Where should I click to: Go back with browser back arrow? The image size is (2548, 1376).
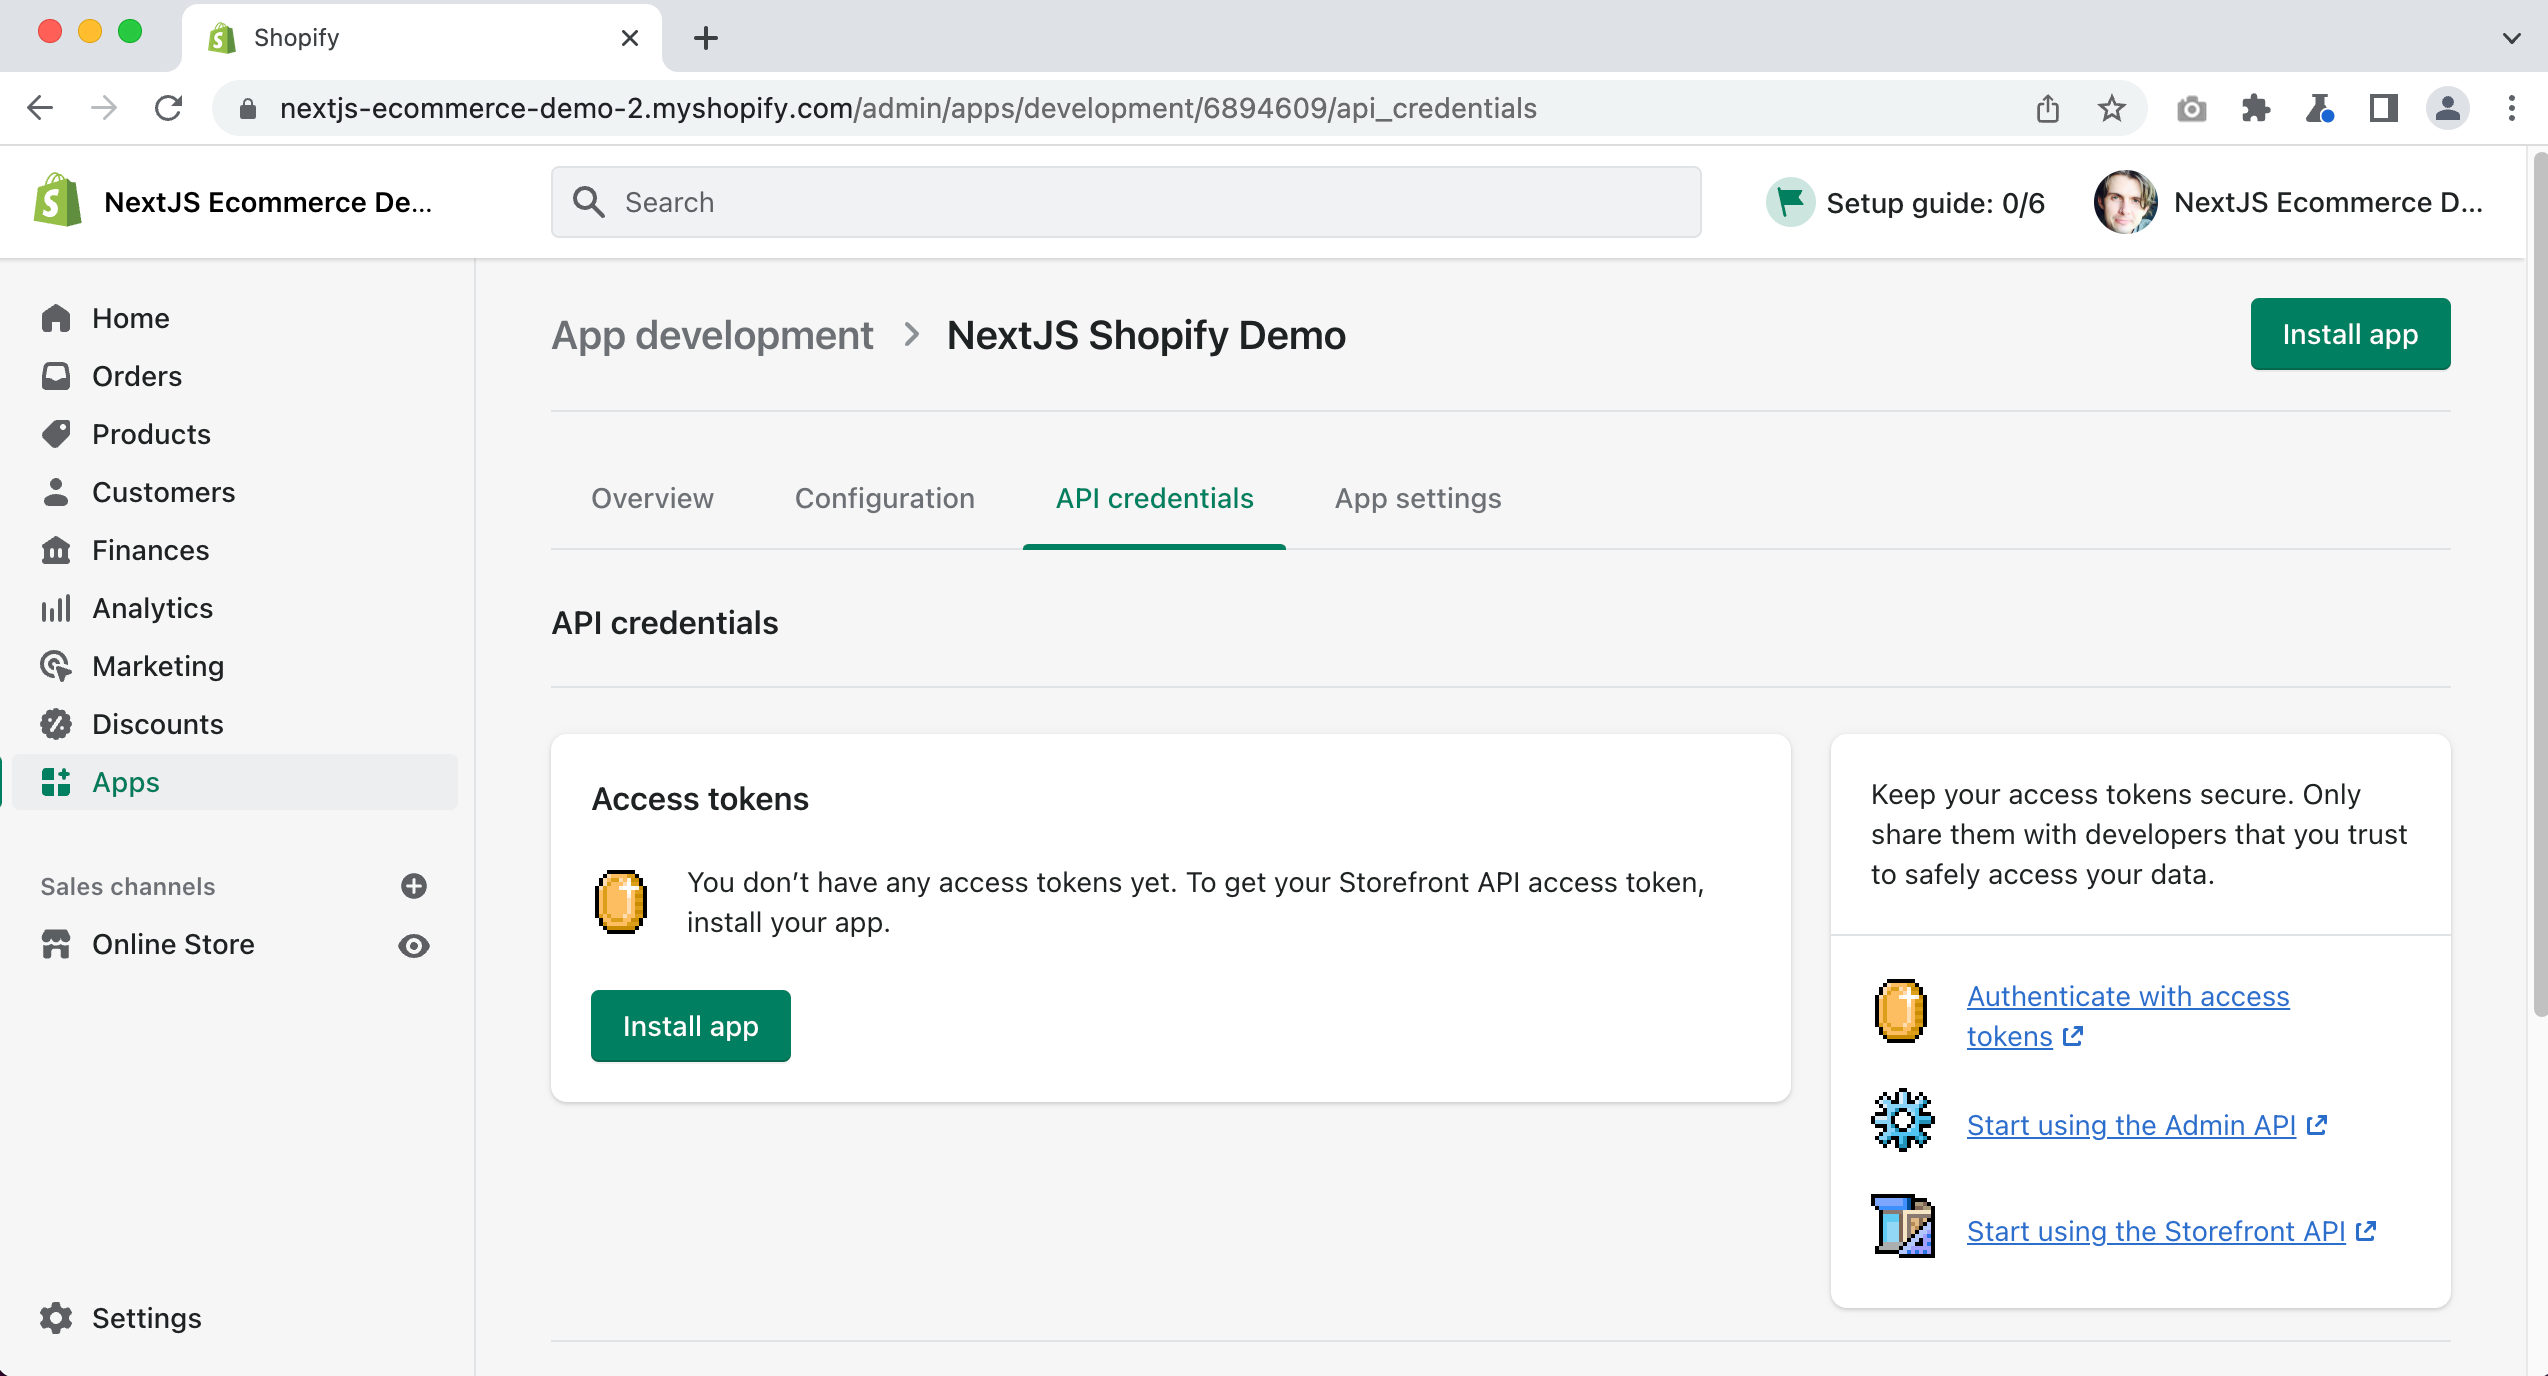[40, 108]
